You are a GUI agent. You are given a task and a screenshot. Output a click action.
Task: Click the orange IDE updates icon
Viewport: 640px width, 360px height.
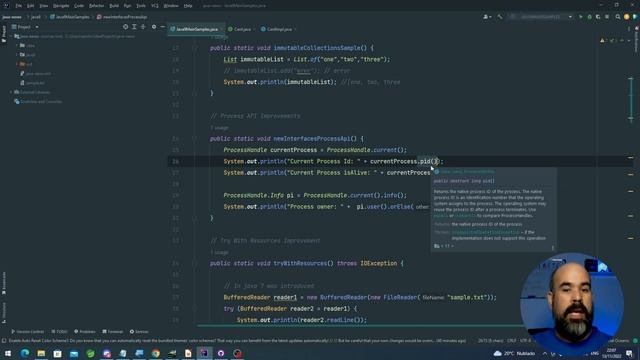click(x=627, y=17)
